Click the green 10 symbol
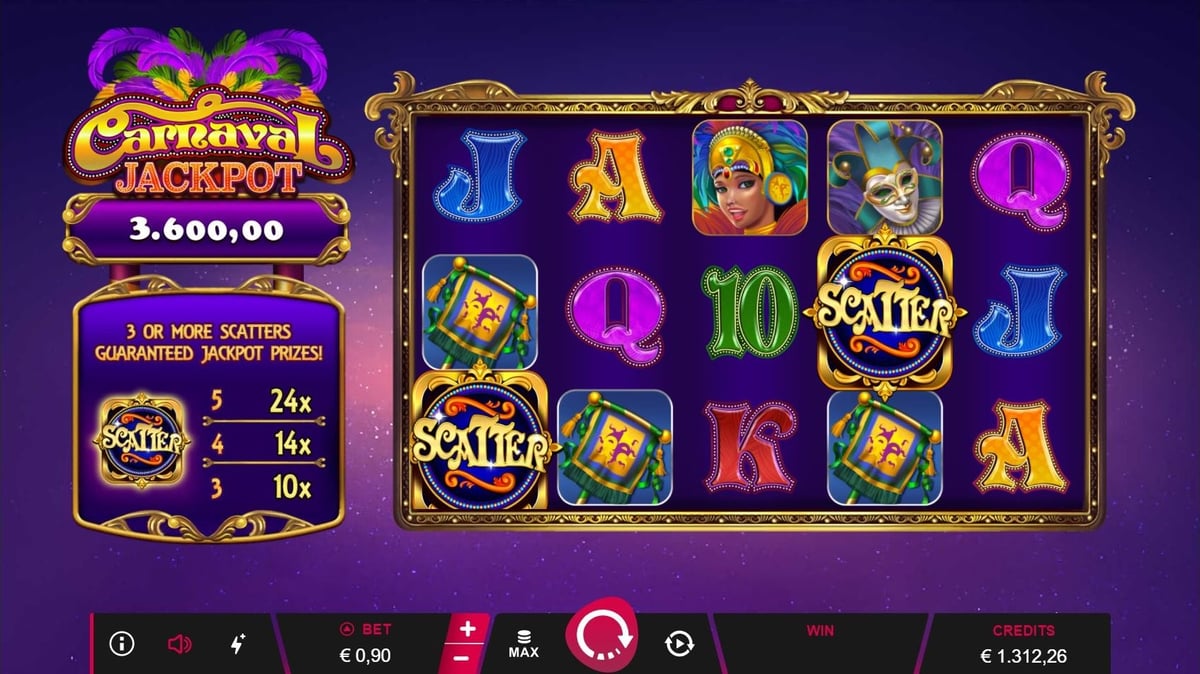 [x=750, y=310]
